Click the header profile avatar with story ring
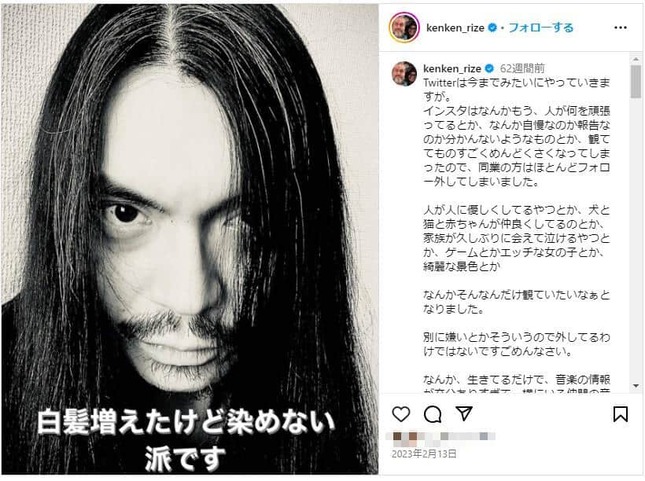 click(404, 28)
